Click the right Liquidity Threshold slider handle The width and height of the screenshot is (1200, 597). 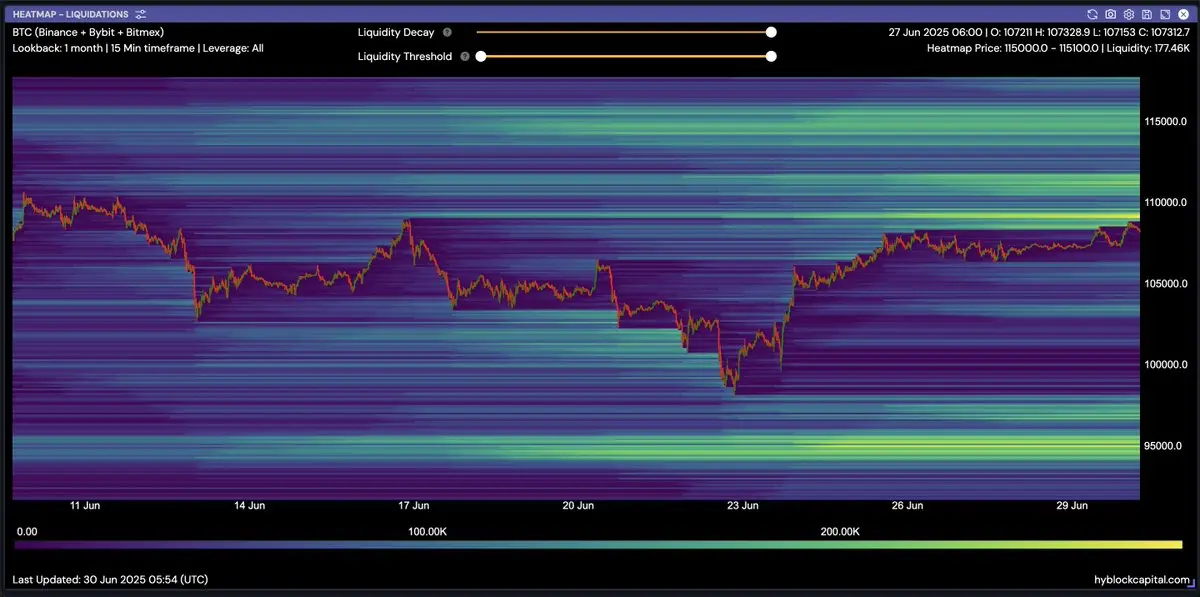click(x=771, y=56)
